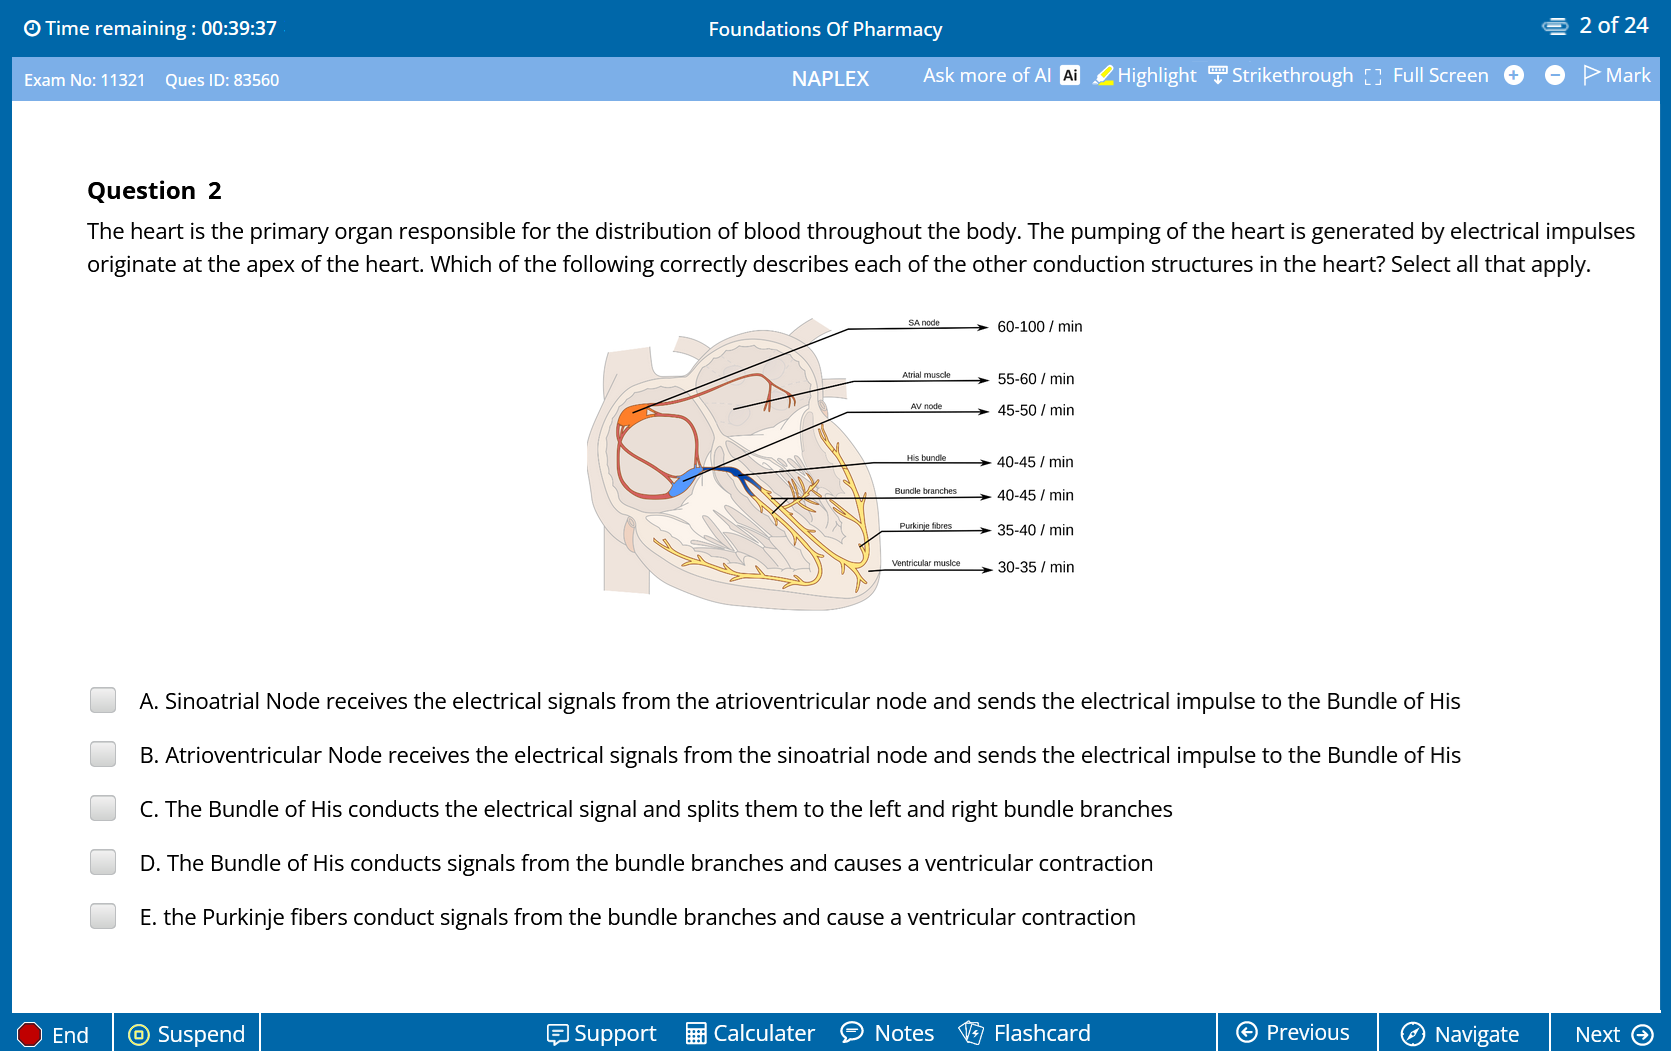Check answer E about Purkinje fibers
Viewport: 1671px width, 1051px height.
click(x=103, y=916)
